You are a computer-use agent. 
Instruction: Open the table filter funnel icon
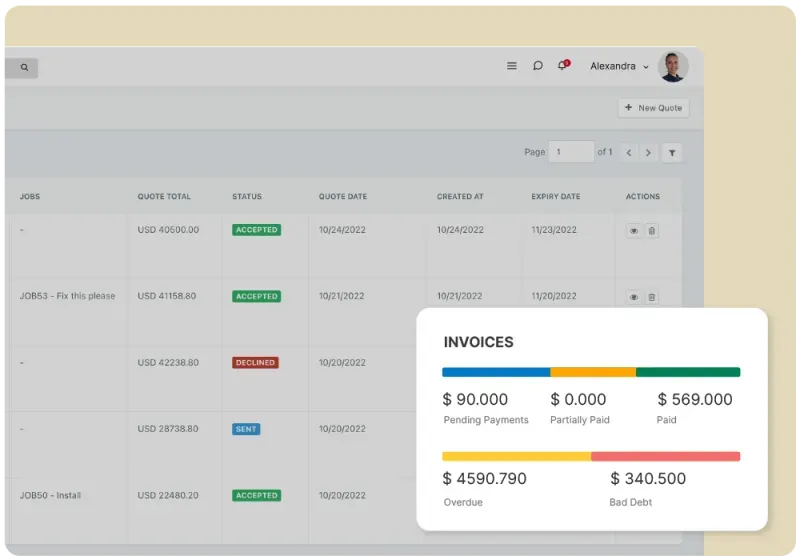pos(672,152)
